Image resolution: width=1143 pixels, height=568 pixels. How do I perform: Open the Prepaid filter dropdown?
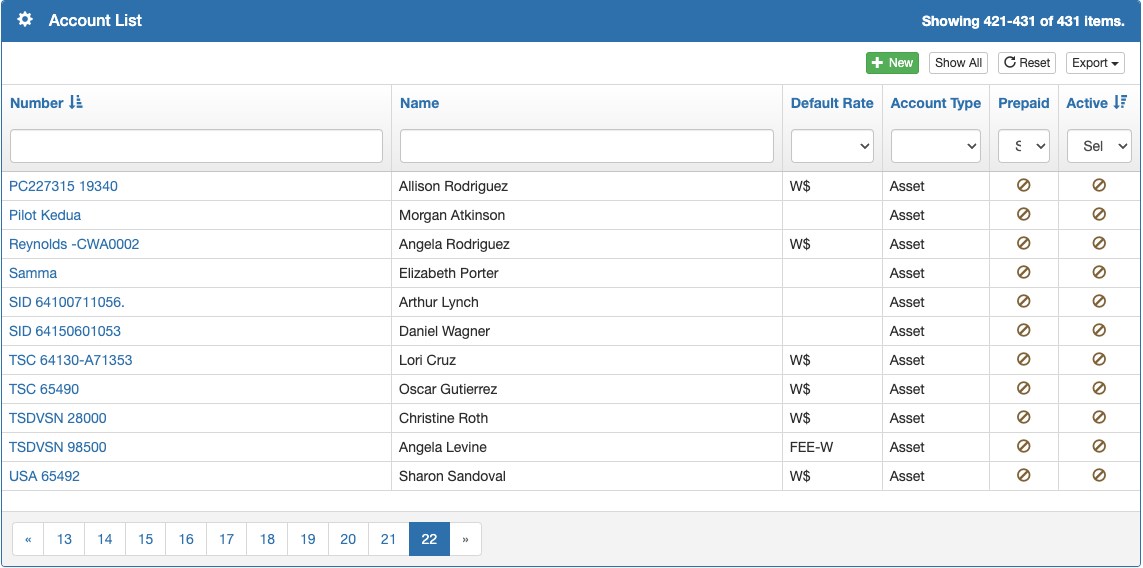click(x=1023, y=146)
